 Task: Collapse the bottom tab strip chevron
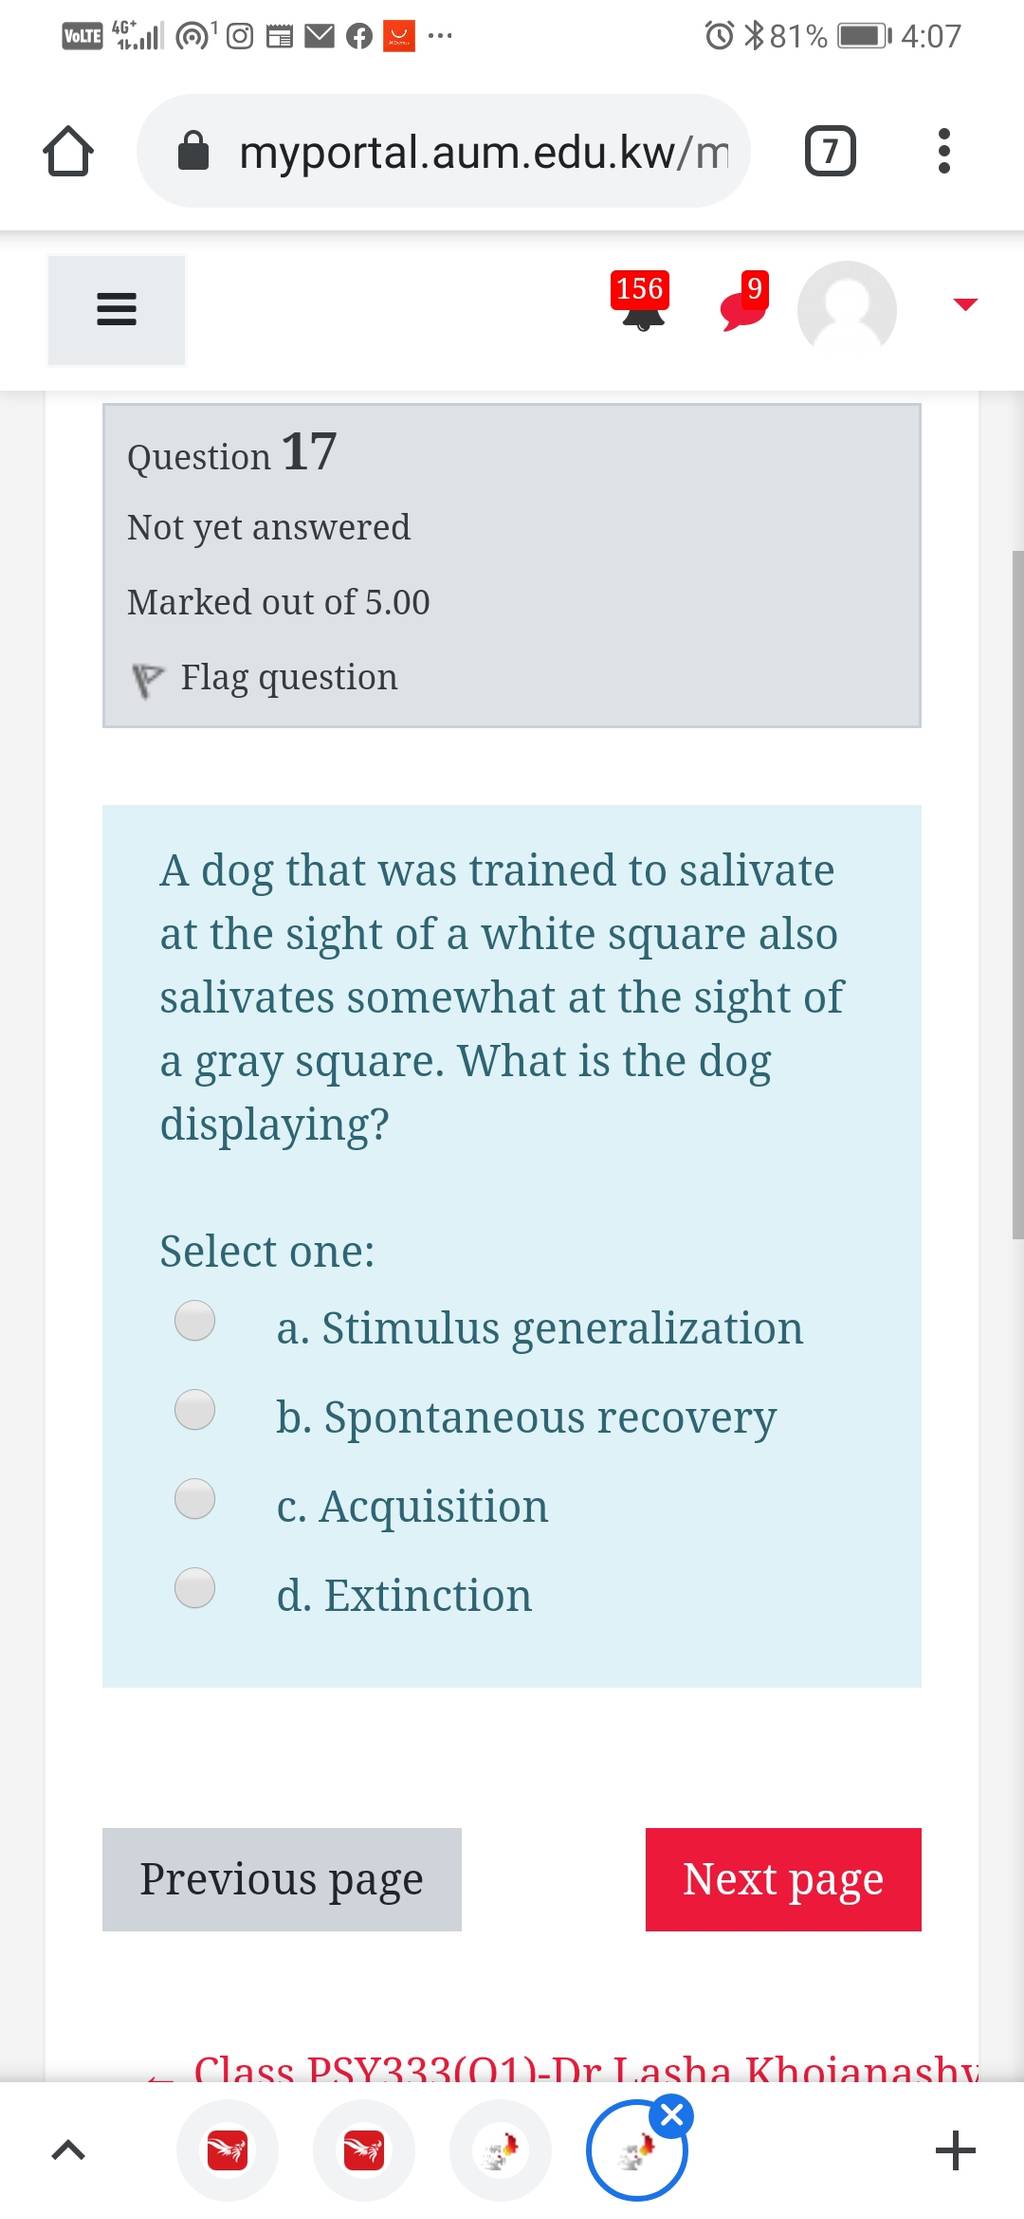[67, 2150]
